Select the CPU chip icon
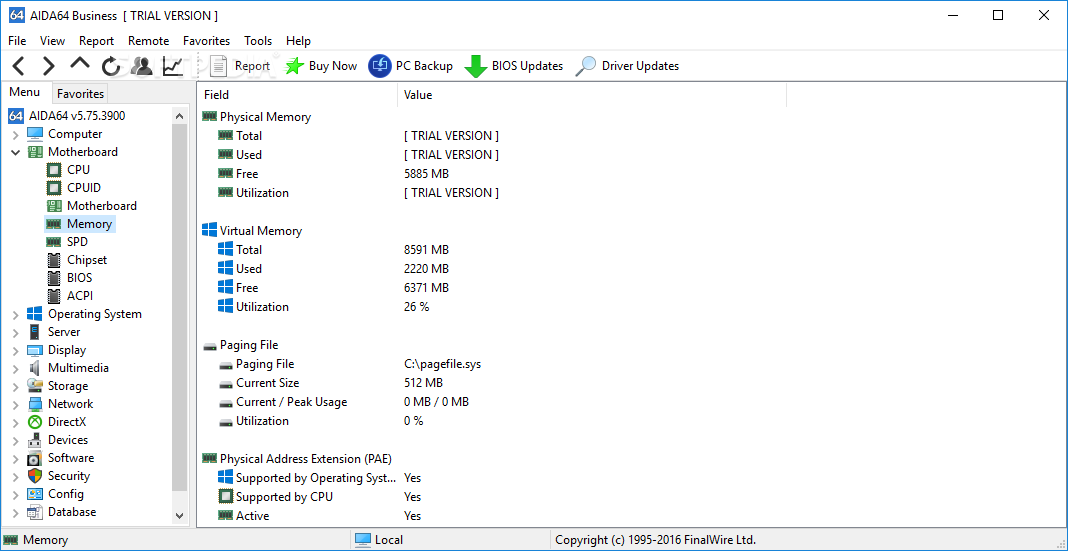 (54, 170)
